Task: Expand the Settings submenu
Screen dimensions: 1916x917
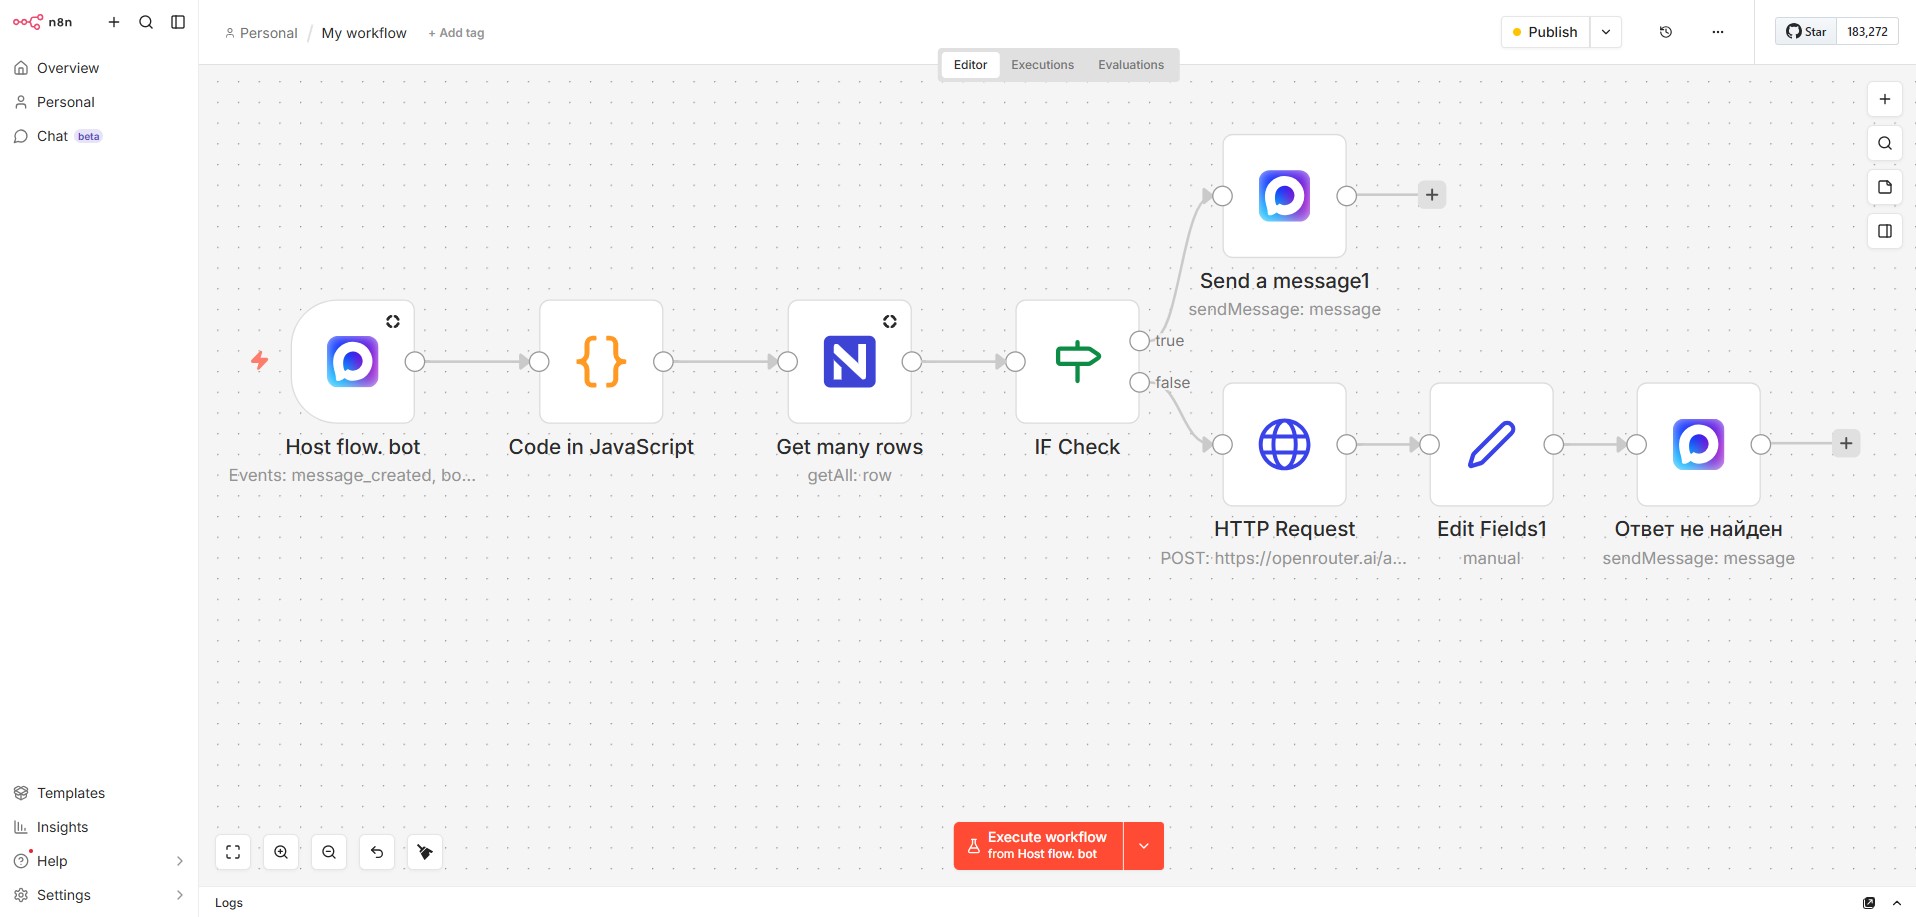Action: point(180,895)
